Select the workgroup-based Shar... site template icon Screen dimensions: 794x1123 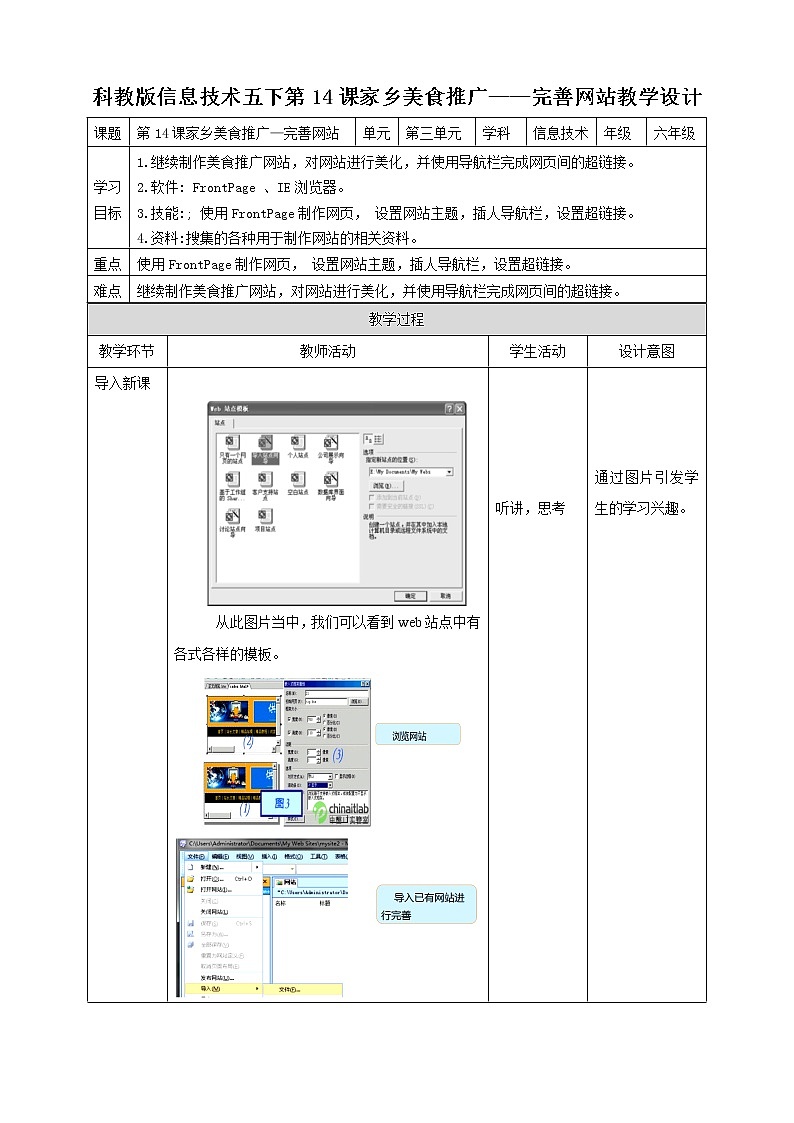(232, 486)
